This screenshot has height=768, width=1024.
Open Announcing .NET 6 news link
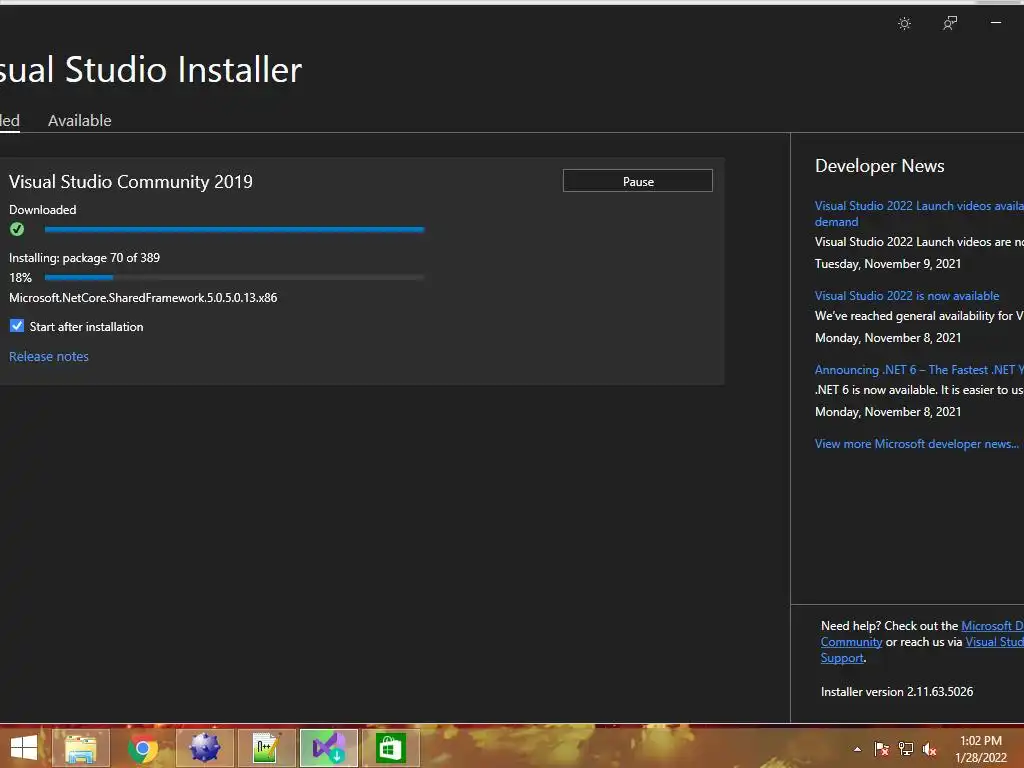(919, 370)
